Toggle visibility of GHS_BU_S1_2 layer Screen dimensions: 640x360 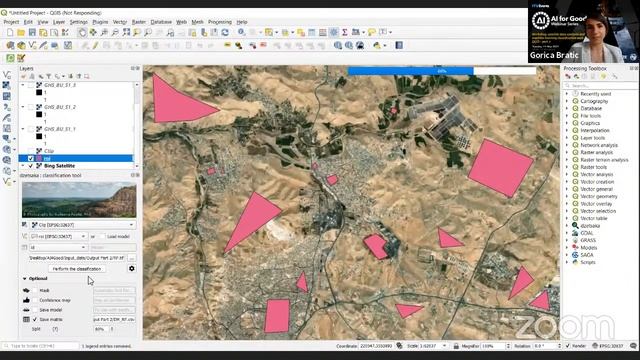31,107
